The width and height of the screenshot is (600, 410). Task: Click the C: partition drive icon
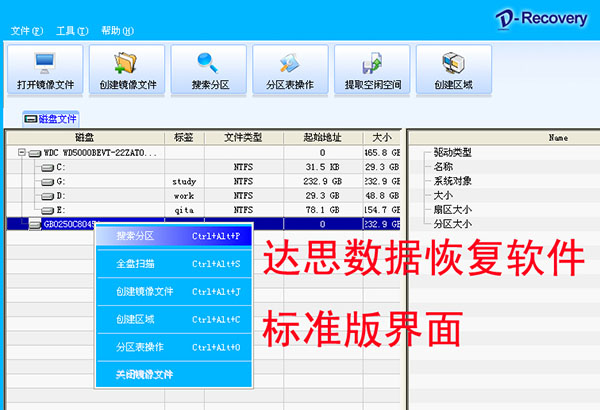click(x=47, y=167)
